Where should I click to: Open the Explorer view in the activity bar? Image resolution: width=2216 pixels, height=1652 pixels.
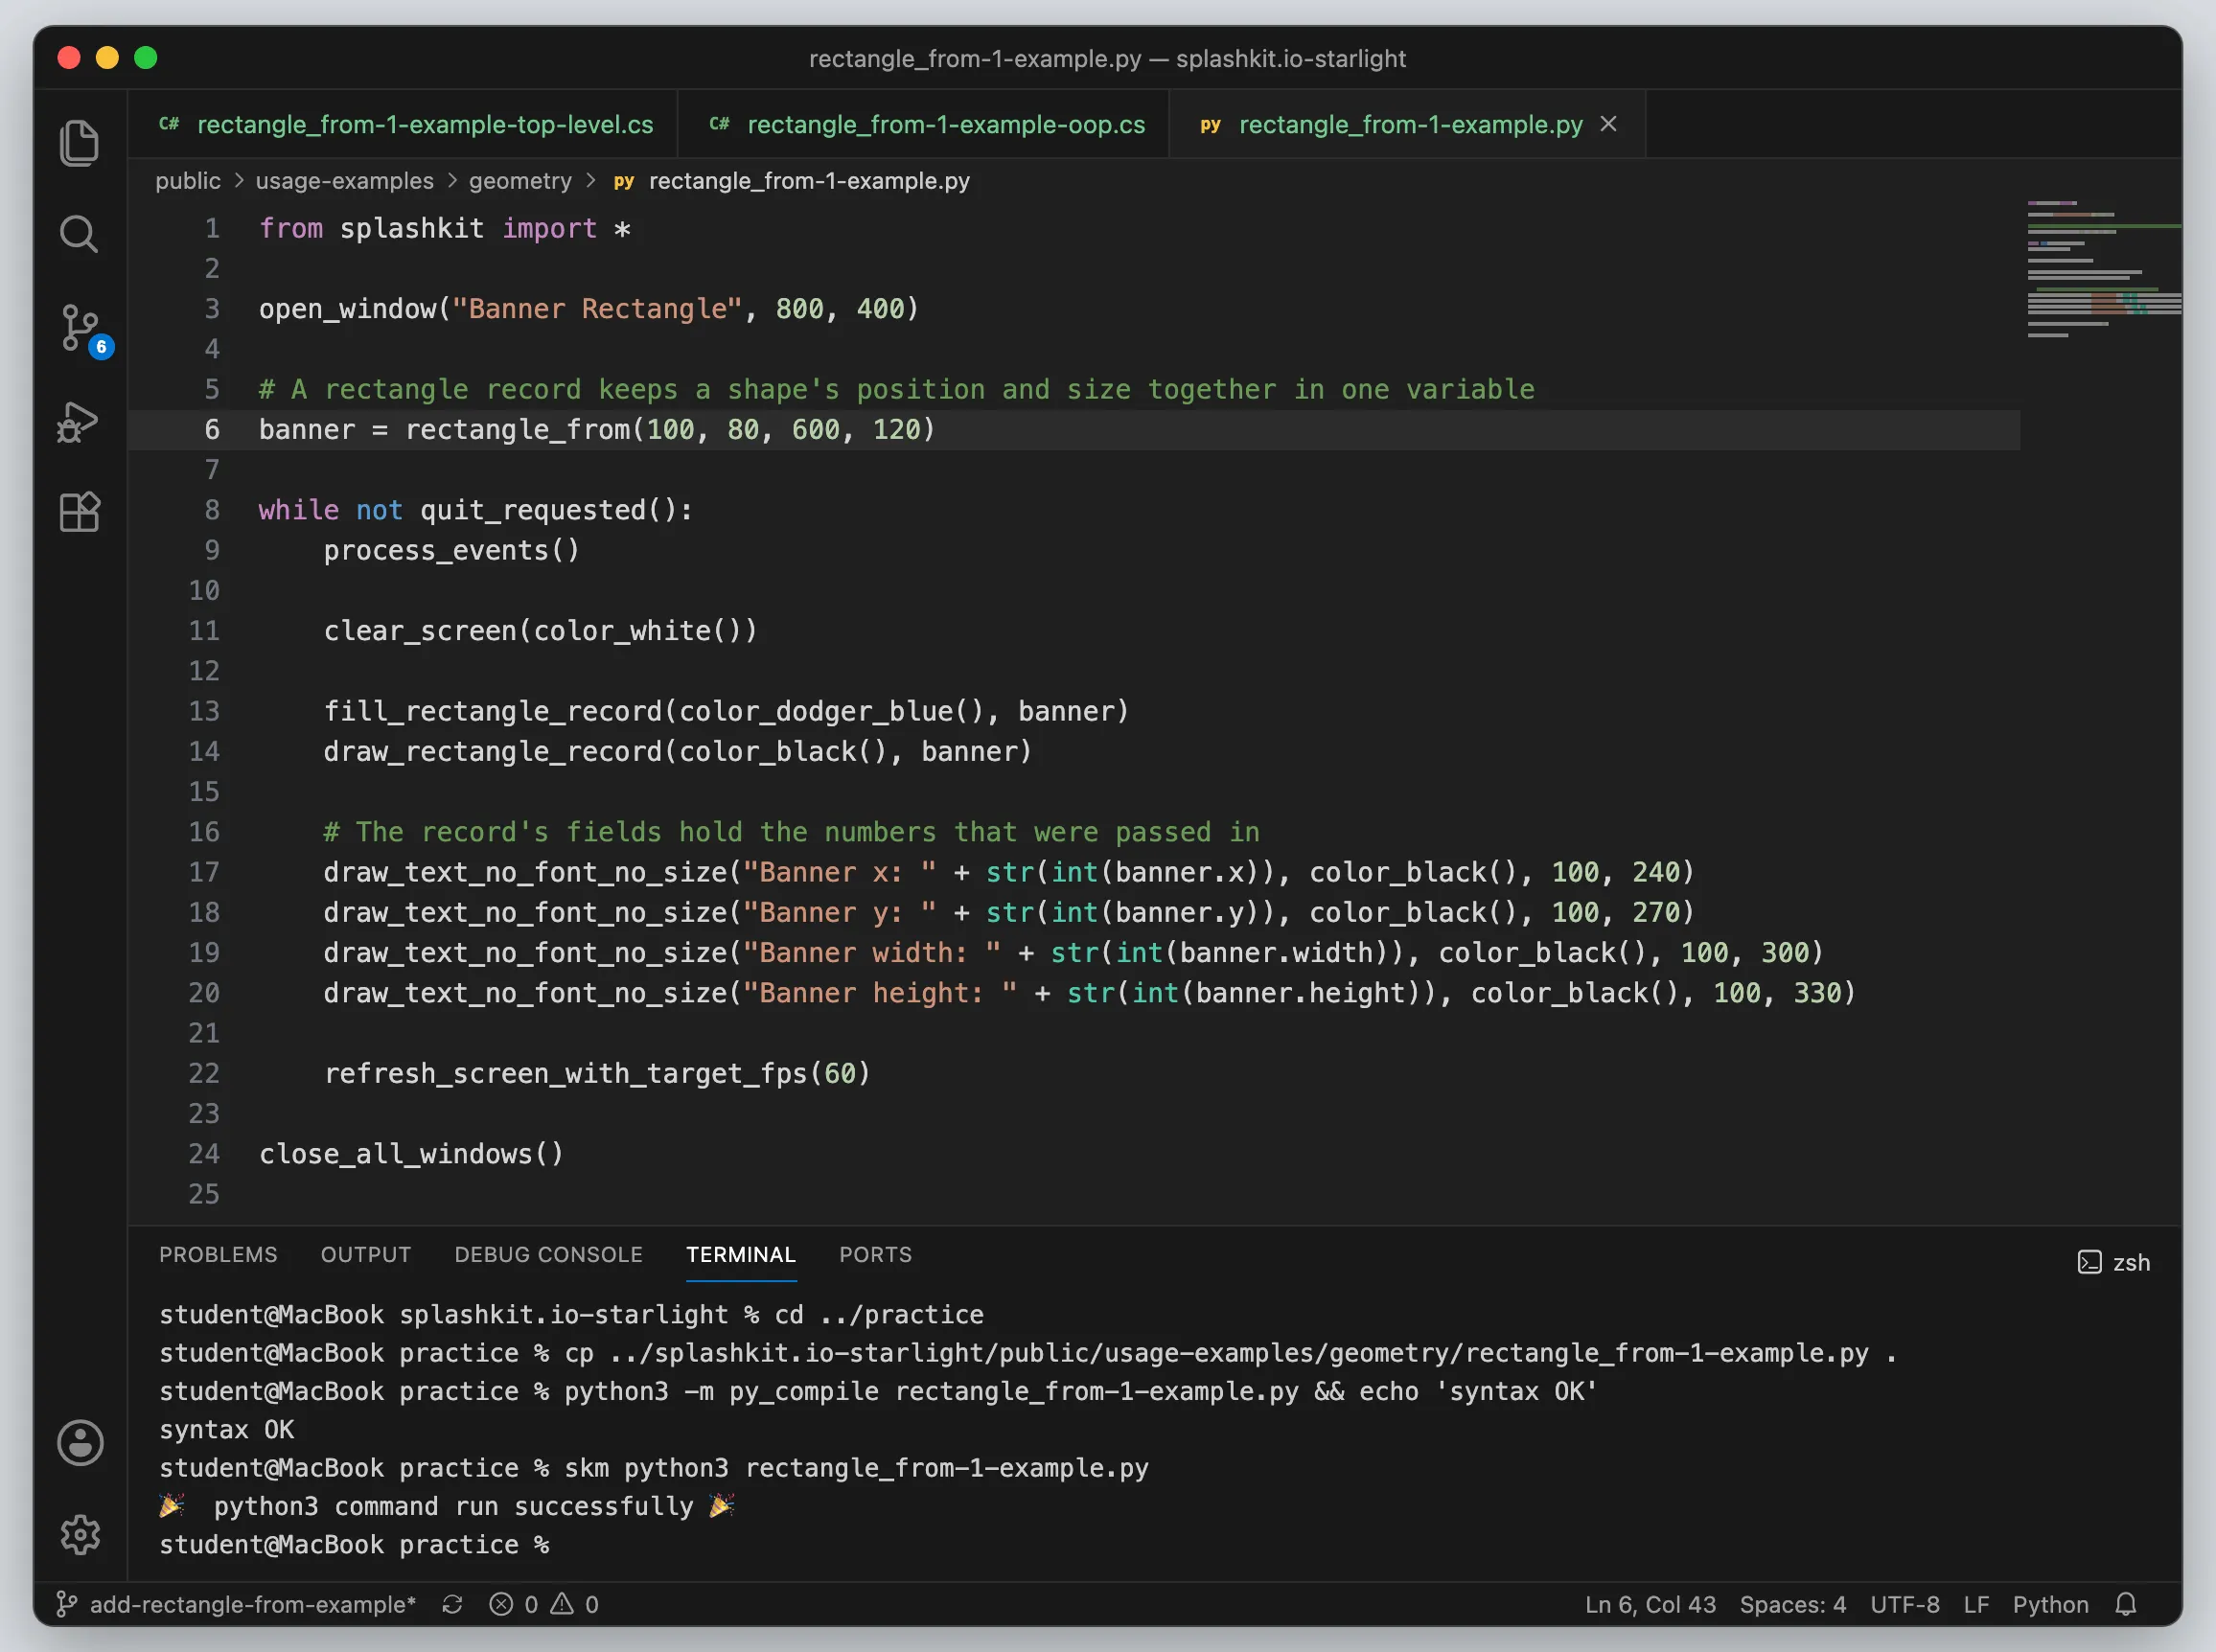pyautogui.click(x=79, y=142)
